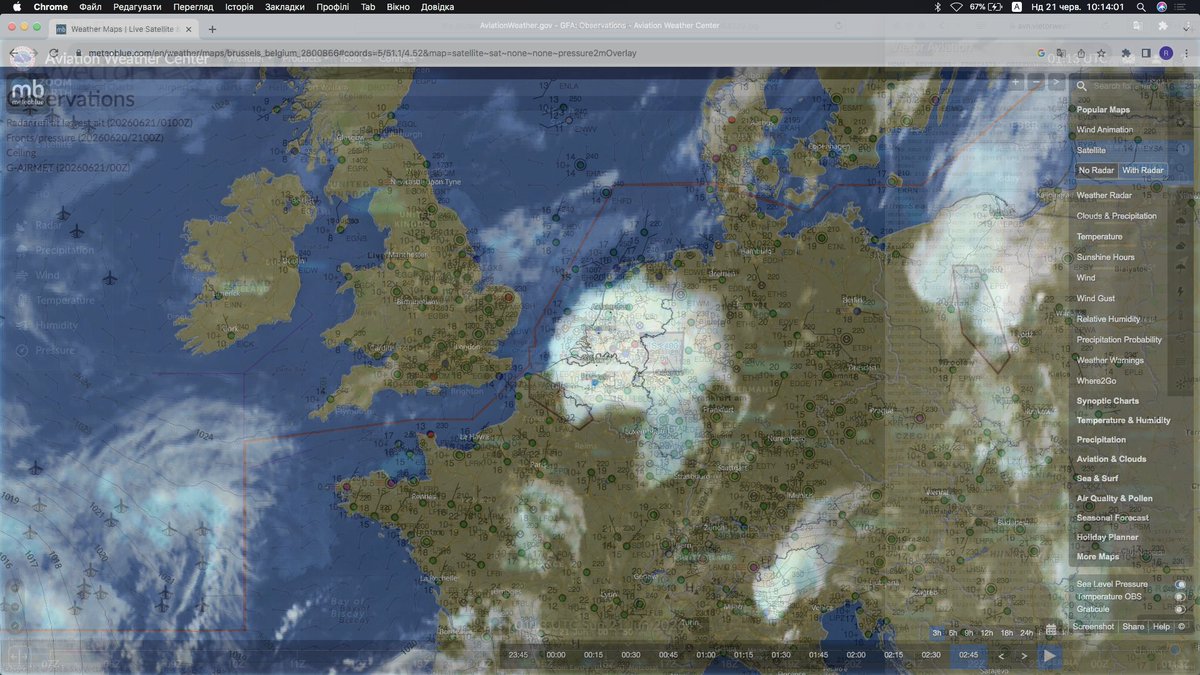Select the Wind Gust map
The width and height of the screenshot is (1200, 675).
tap(1095, 298)
